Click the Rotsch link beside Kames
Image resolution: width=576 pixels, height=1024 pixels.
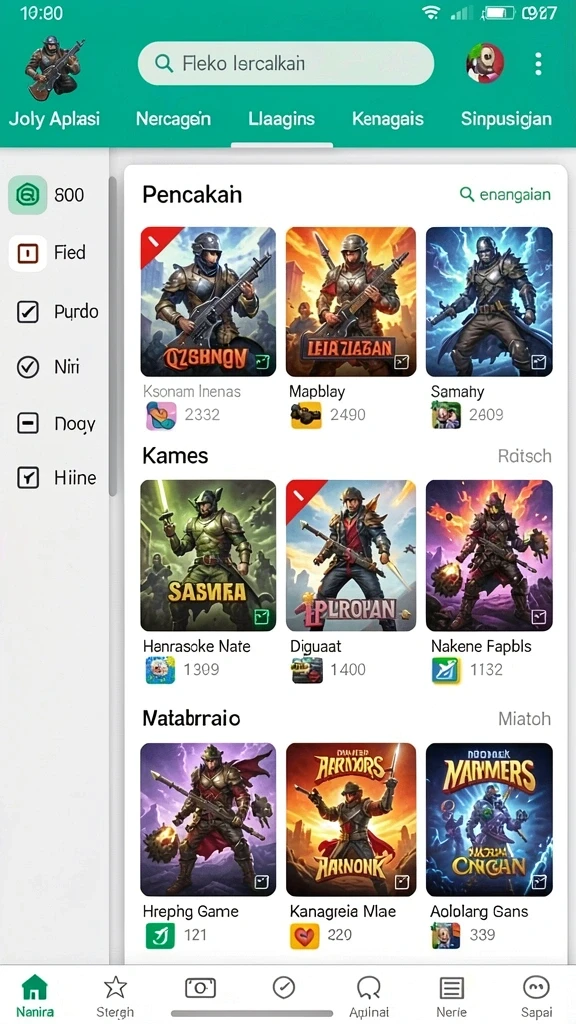pos(524,456)
